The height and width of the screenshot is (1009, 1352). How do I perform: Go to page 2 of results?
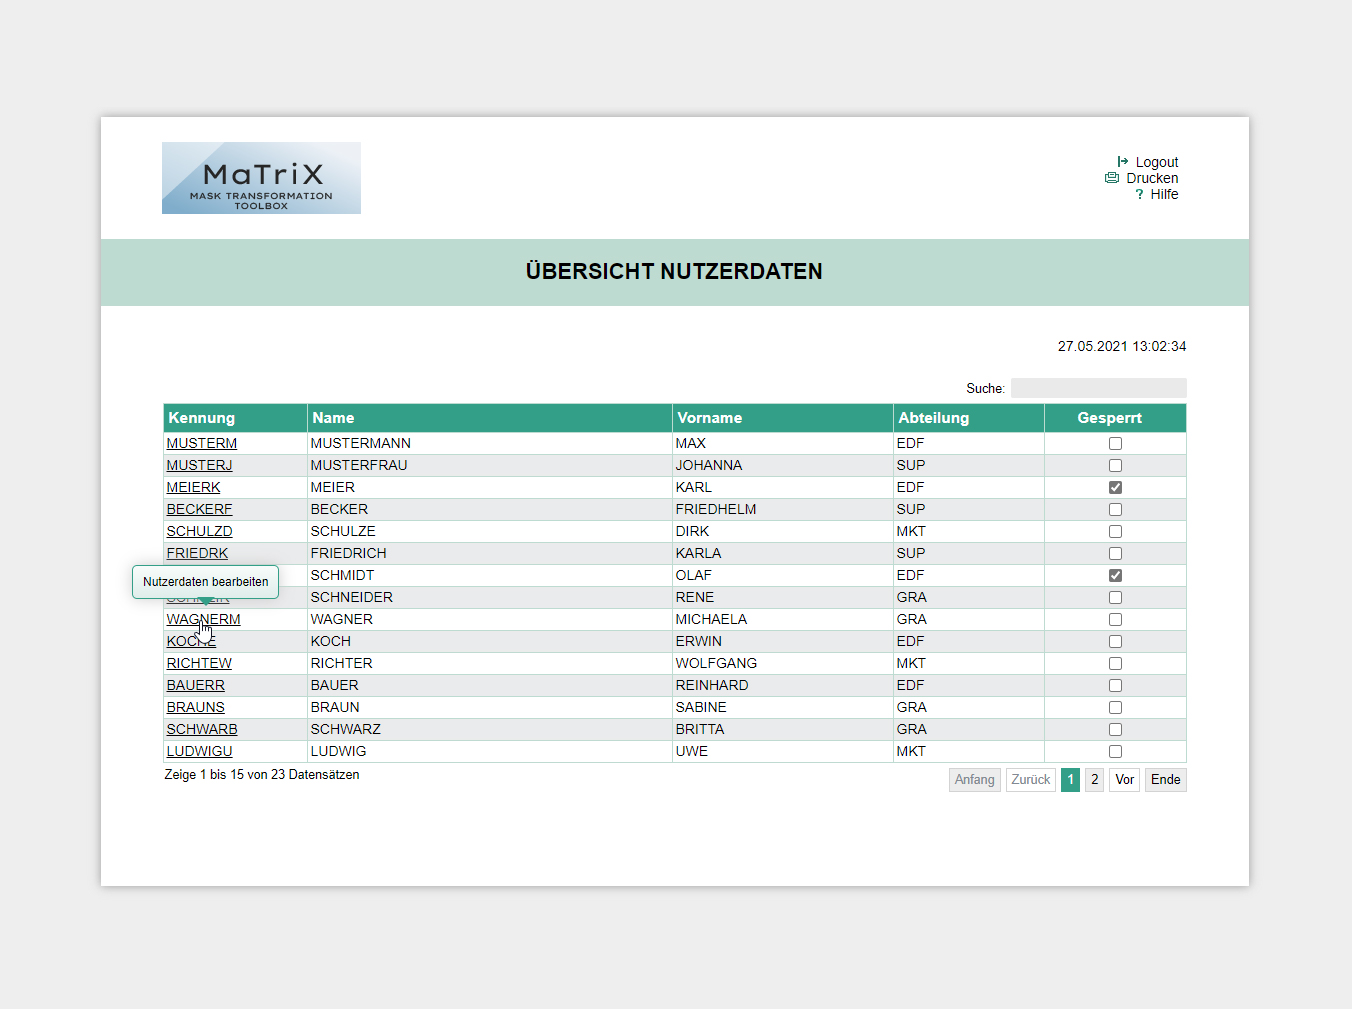pos(1094,780)
